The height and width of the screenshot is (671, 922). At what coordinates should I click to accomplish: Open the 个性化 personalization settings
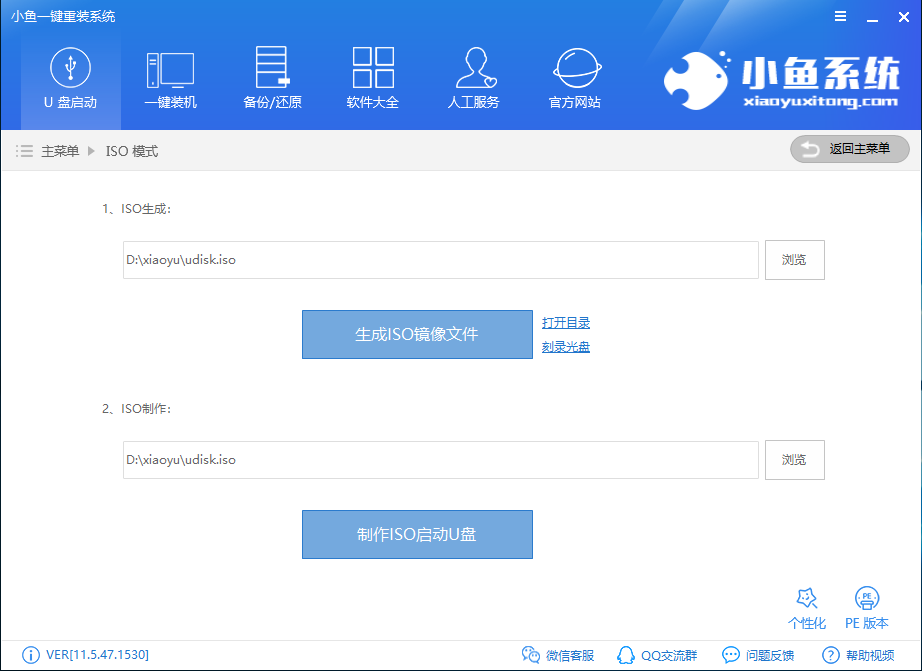(807, 607)
